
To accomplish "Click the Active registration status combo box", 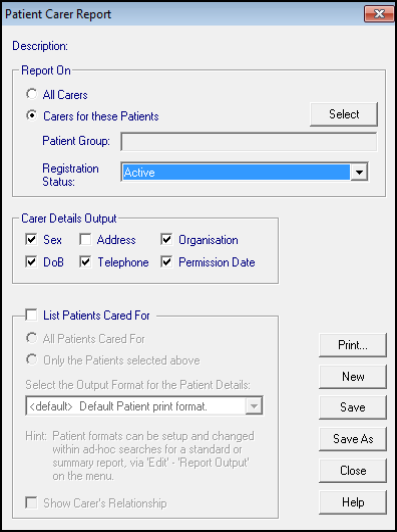I will 244,172.
